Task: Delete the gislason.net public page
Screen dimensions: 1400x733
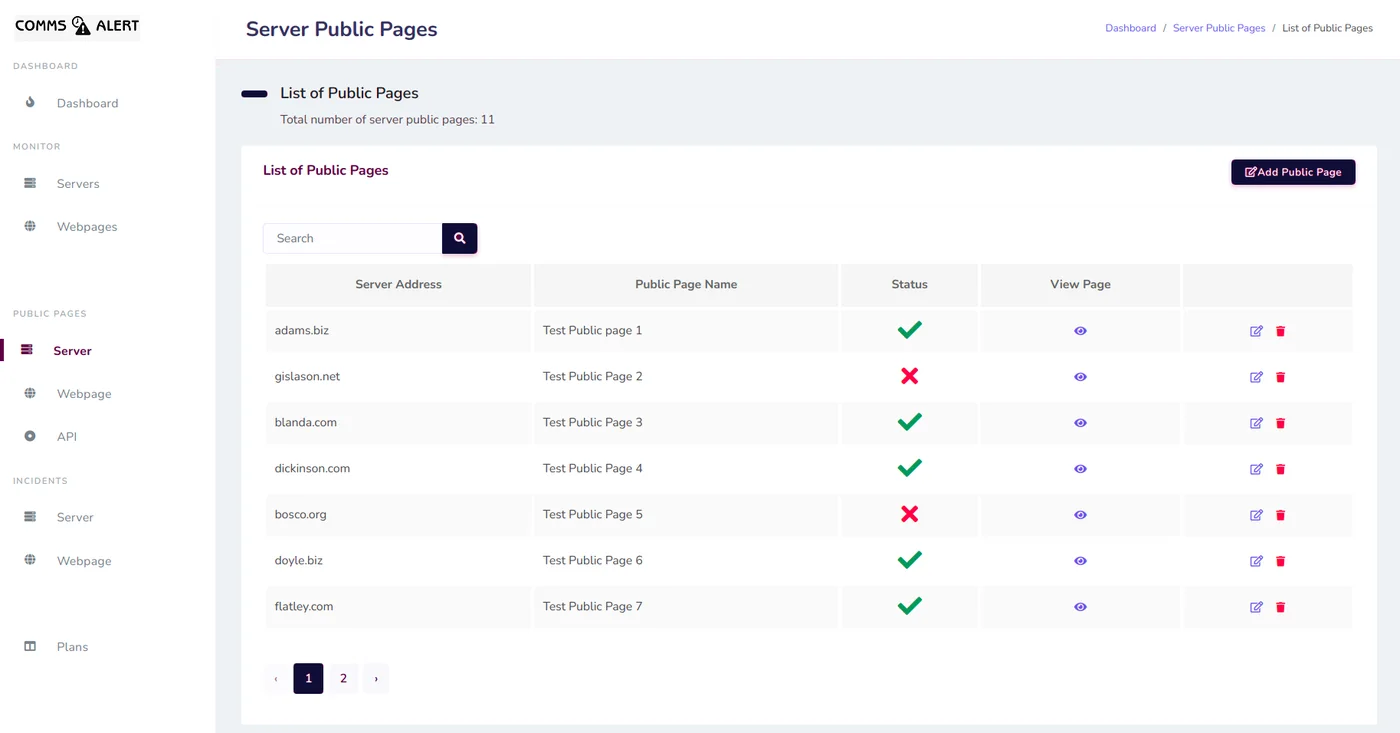Action: [x=1280, y=377]
